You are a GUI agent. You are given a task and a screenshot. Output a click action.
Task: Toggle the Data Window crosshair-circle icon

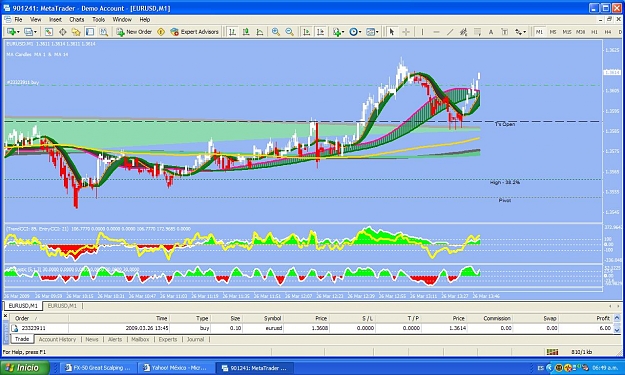tap(63, 32)
